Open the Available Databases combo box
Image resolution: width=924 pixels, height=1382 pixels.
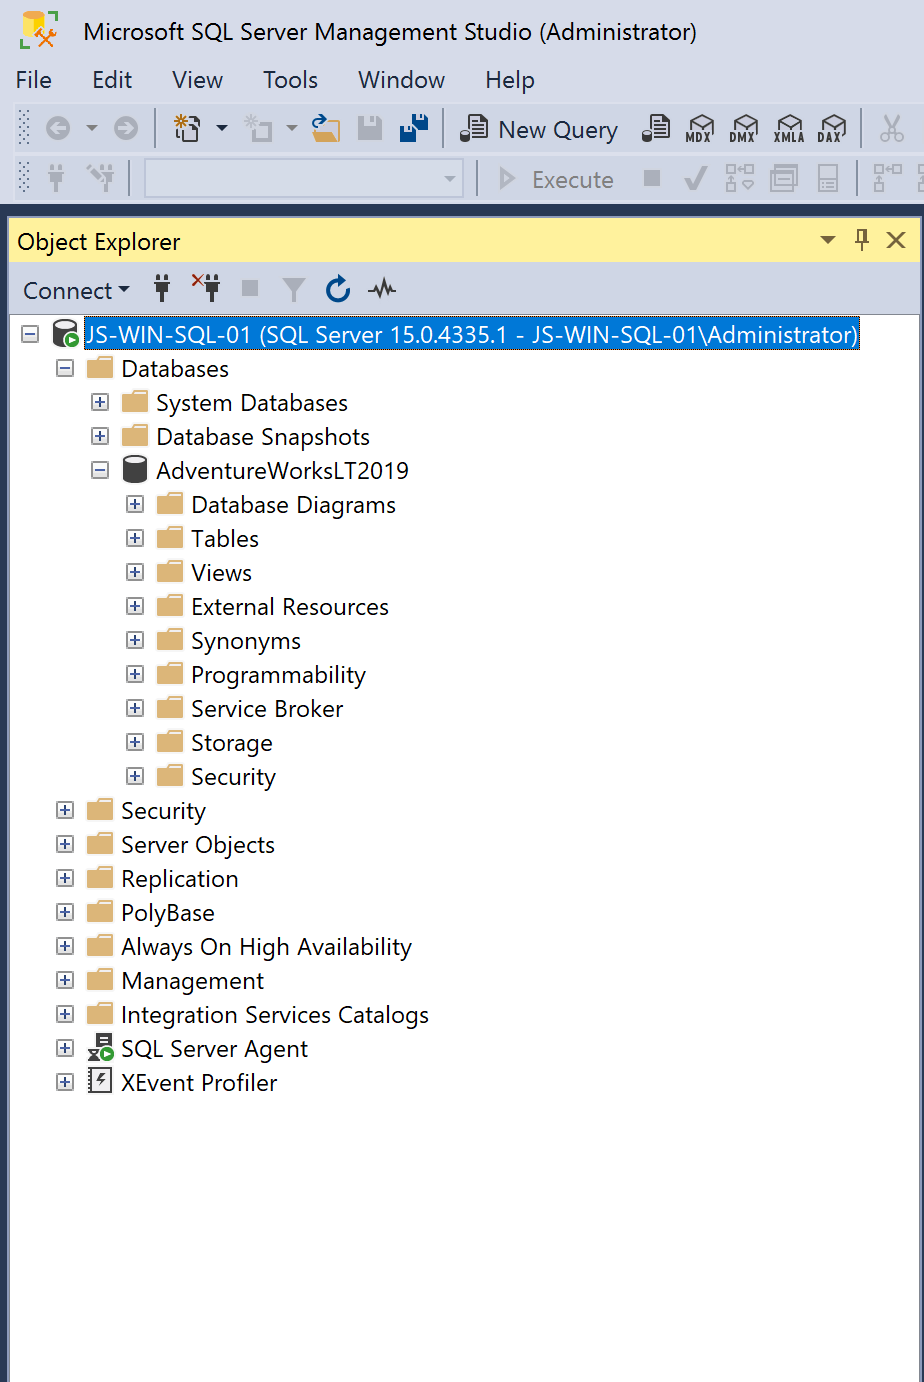pos(304,179)
